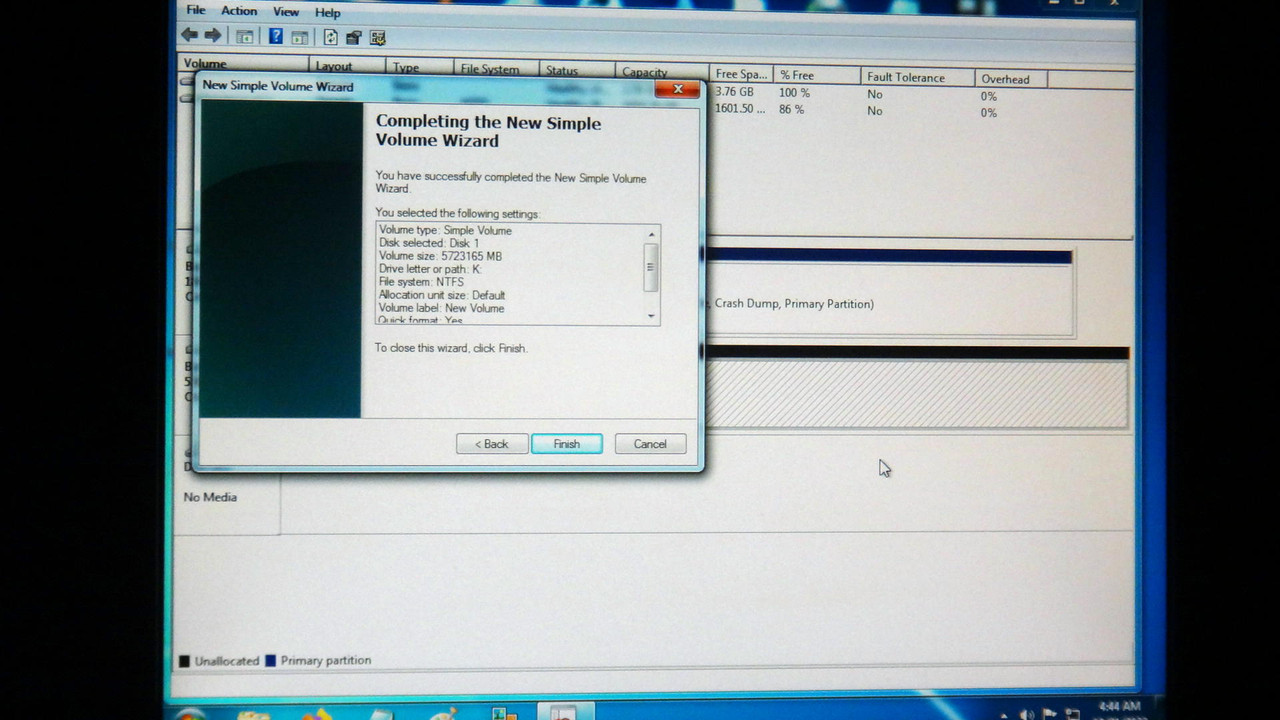Viewport: 1280px width, 720px height.
Task: Click the 3.76 GB free space cell
Action: (735, 92)
